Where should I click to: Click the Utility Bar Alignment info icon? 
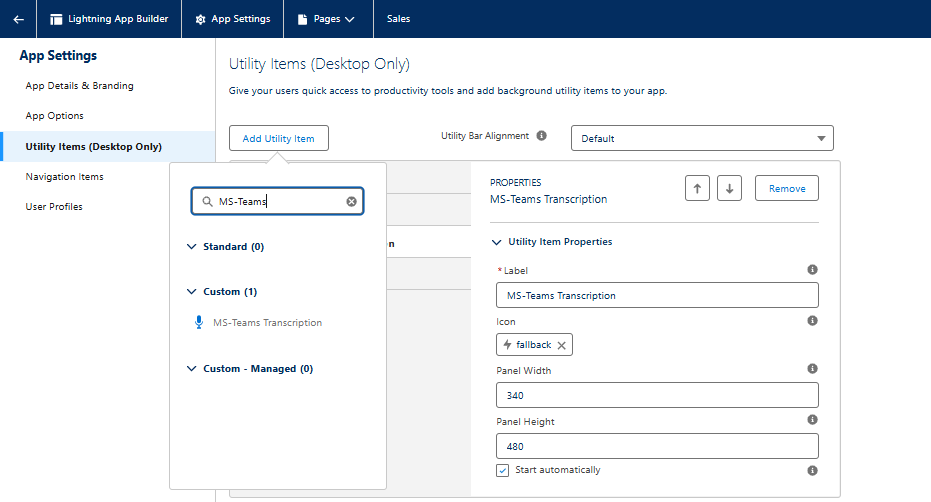(x=541, y=136)
